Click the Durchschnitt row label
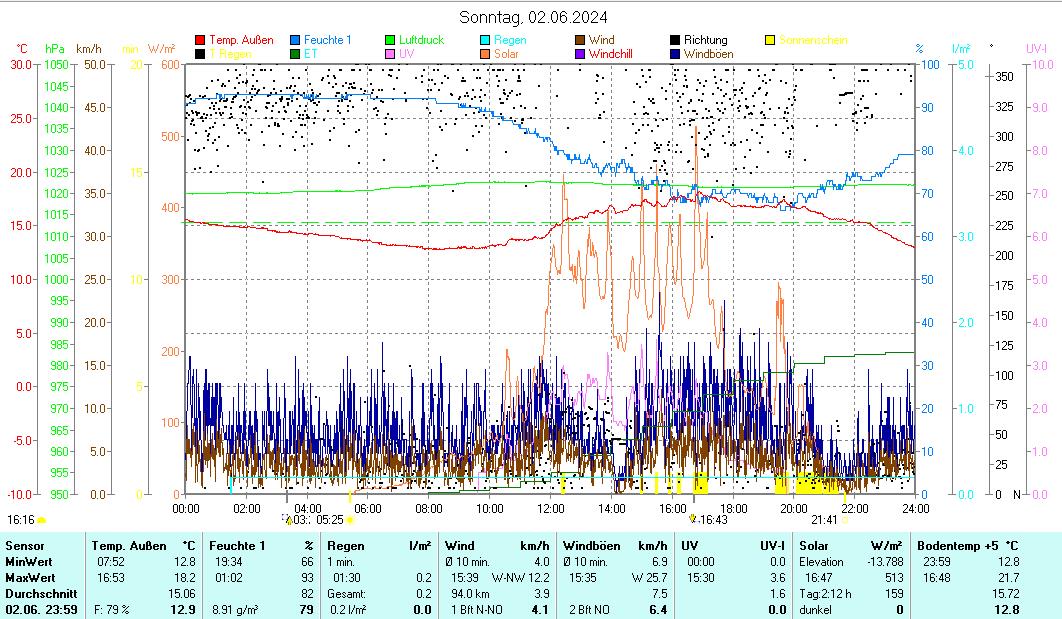 (x=38, y=594)
